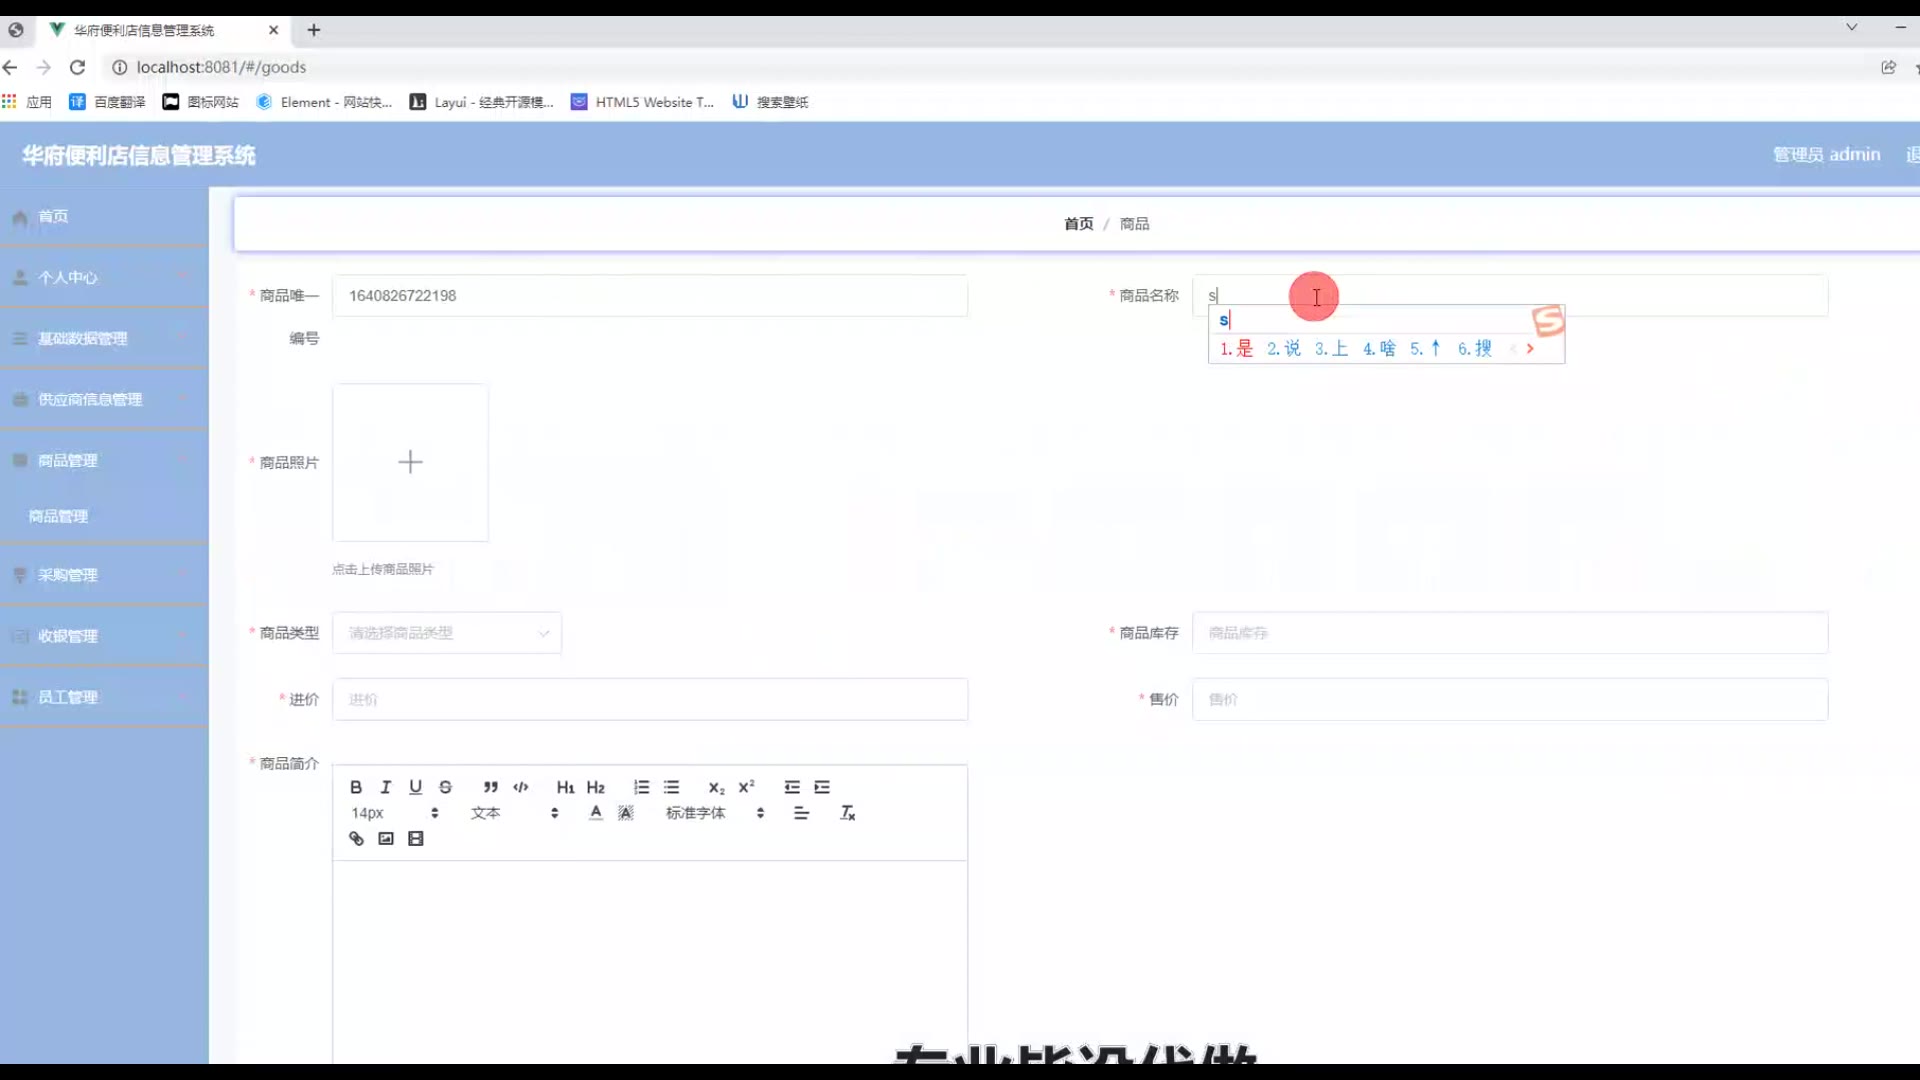Collapse the 商品管理 parent sidebar menu
1920x1080 pixels.
pyautogui.click(x=104, y=461)
